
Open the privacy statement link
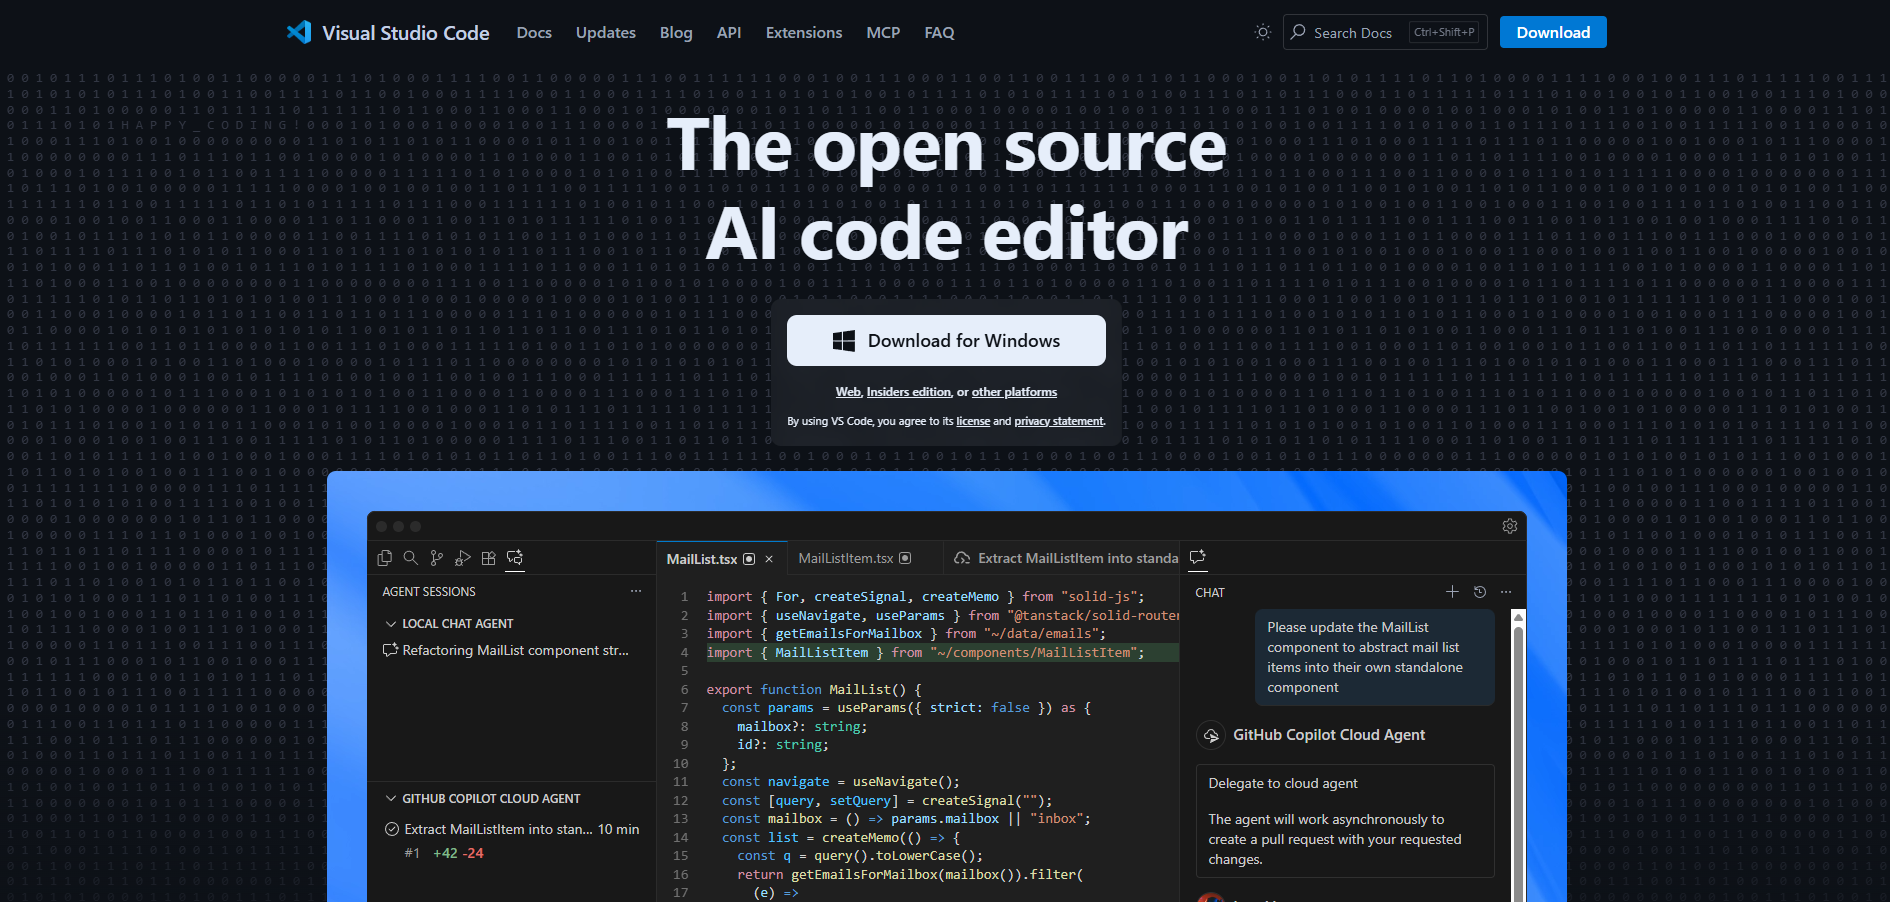click(1059, 421)
